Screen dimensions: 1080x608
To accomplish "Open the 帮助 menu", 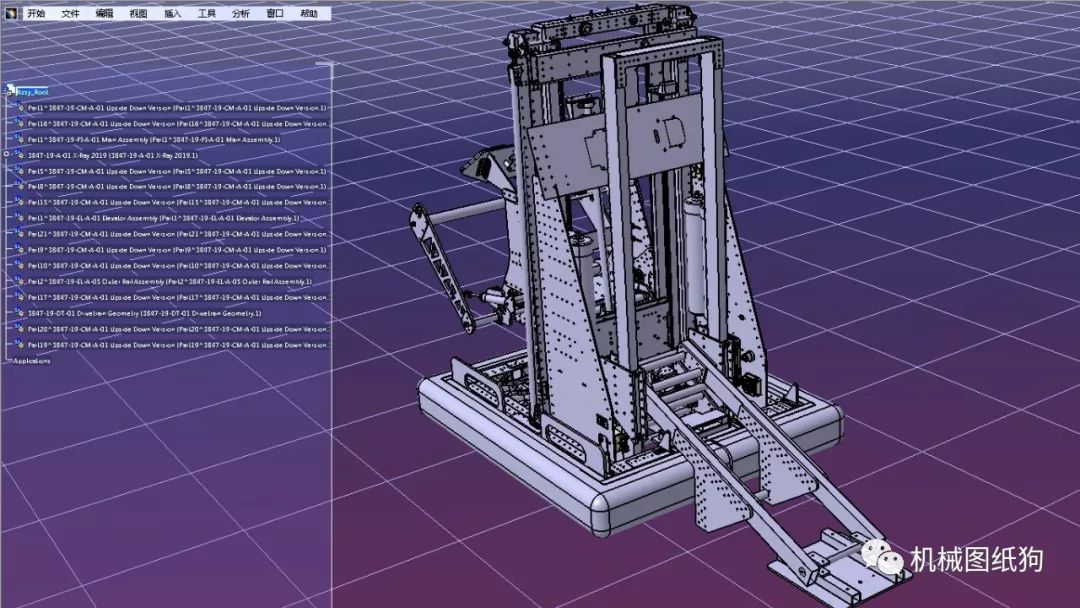I will tap(309, 13).
